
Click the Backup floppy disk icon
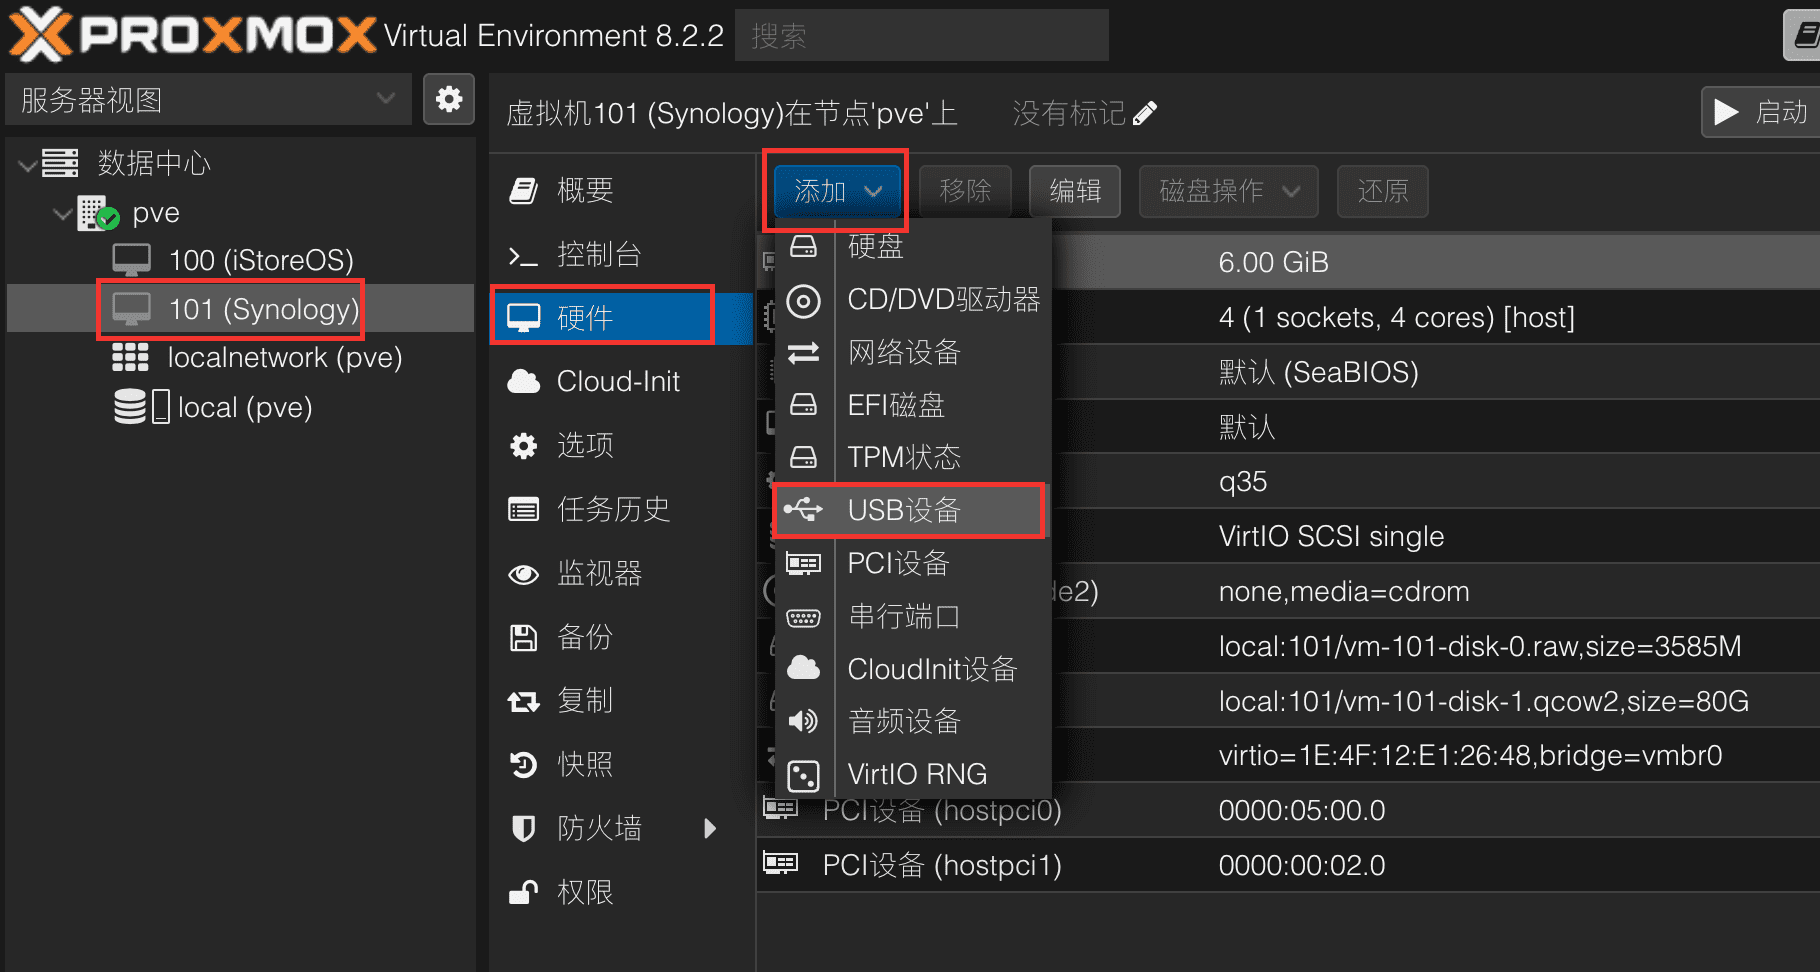pyautogui.click(x=524, y=637)
